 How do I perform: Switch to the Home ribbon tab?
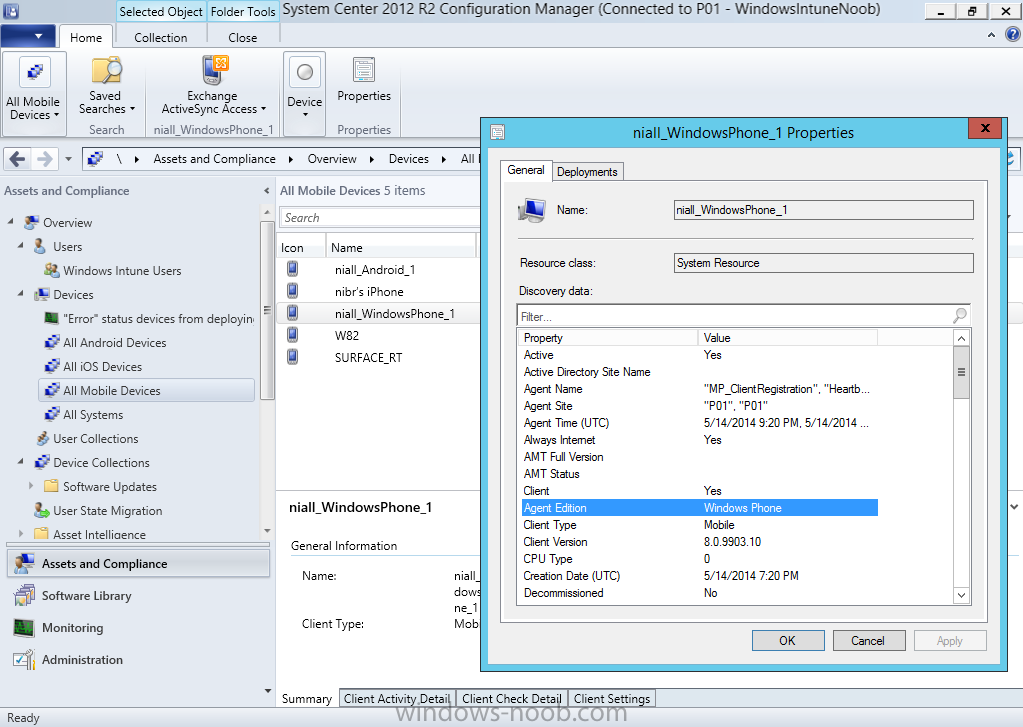85,38
